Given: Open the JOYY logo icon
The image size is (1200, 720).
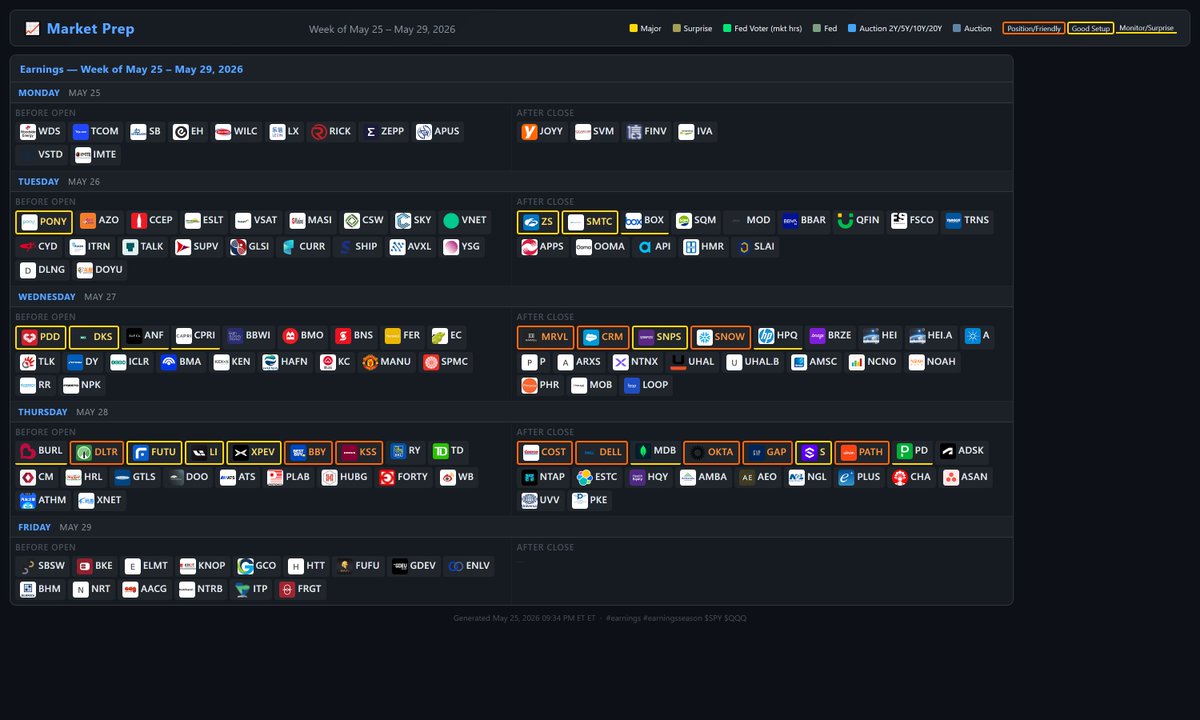Looking at the screenshot, I should 530,132.
